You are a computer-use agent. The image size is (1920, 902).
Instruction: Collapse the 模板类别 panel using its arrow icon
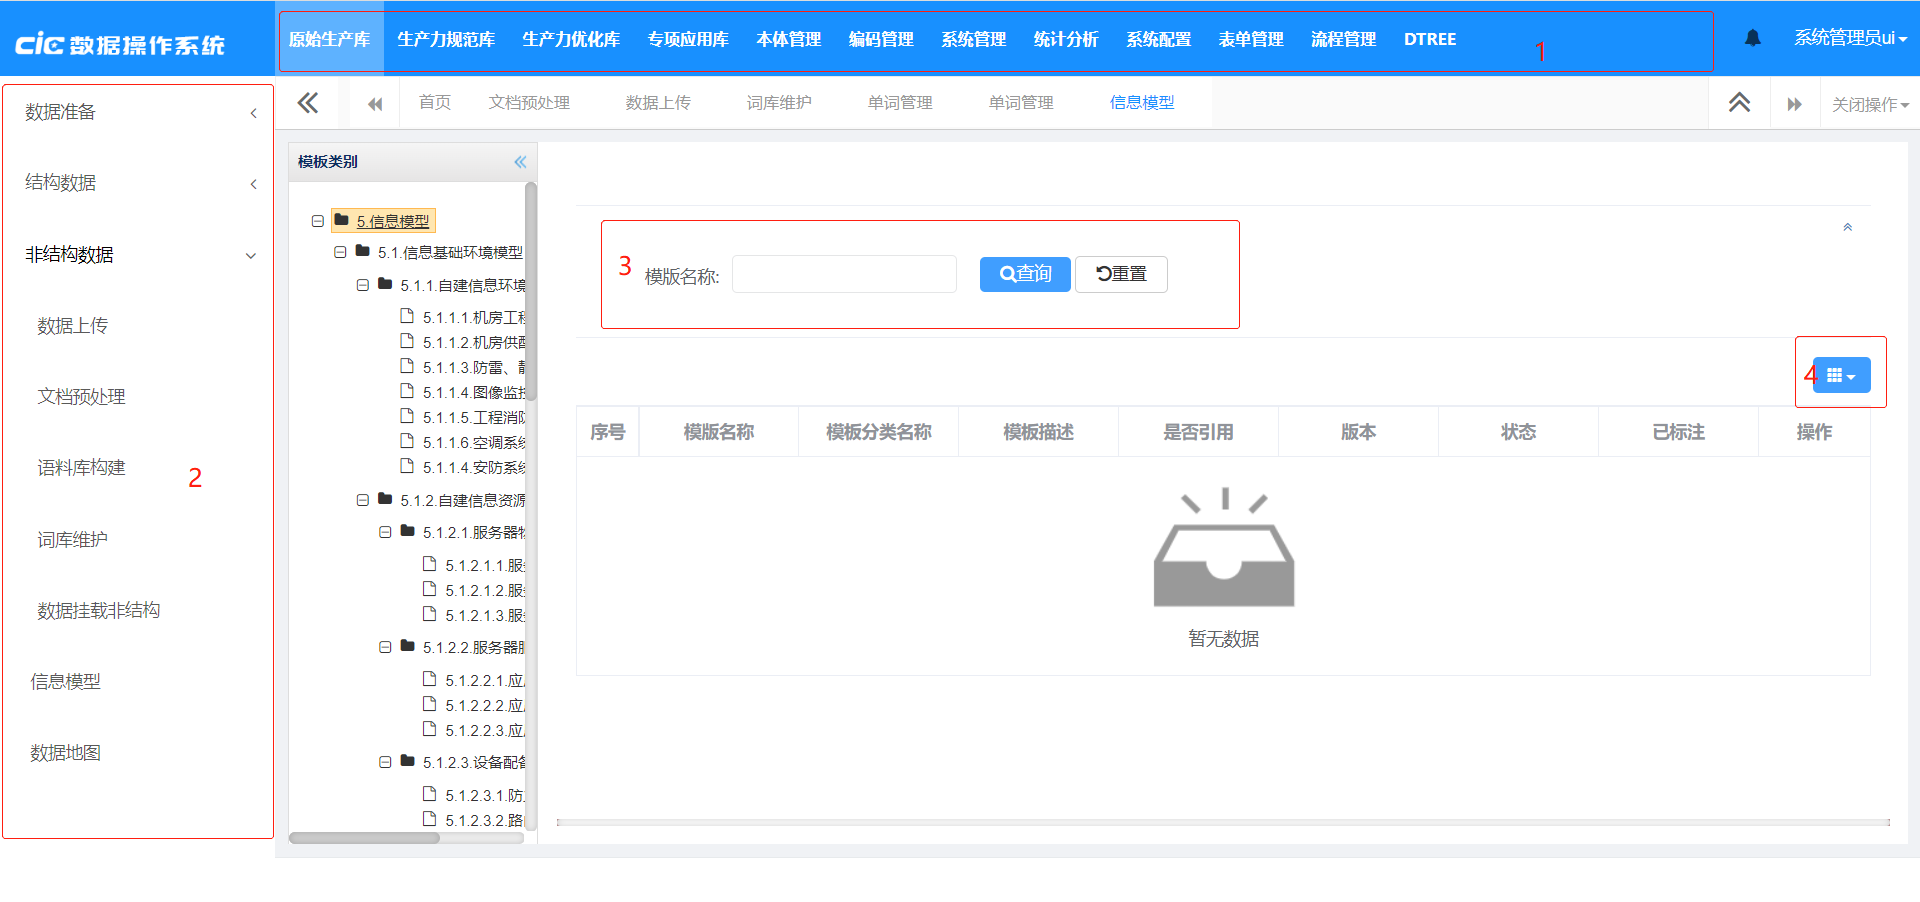(520, 162)
